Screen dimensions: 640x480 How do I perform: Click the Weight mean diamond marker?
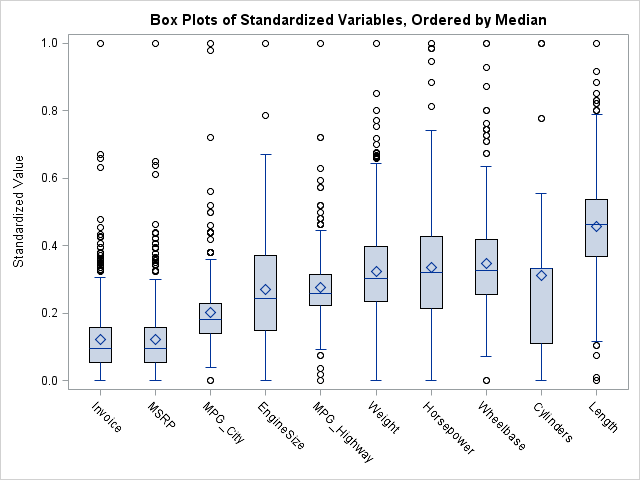click(376, 271)
